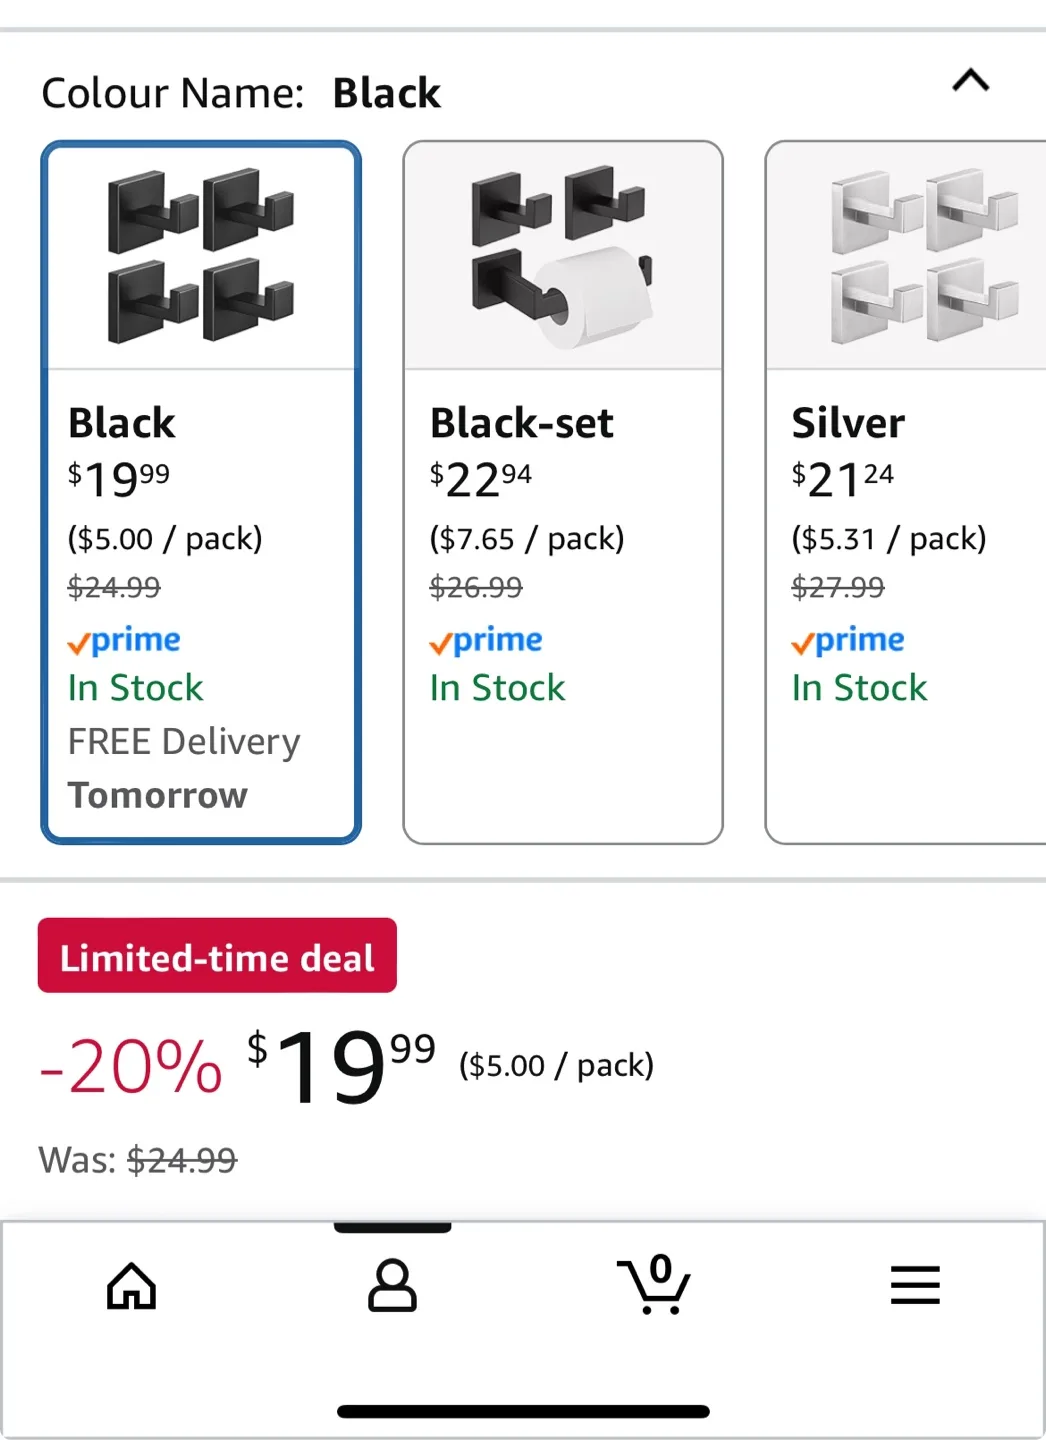The width and height of the screenshot is (1046, 1440).
Task: Select the Black-set colour variant
Action: (563, 490)
